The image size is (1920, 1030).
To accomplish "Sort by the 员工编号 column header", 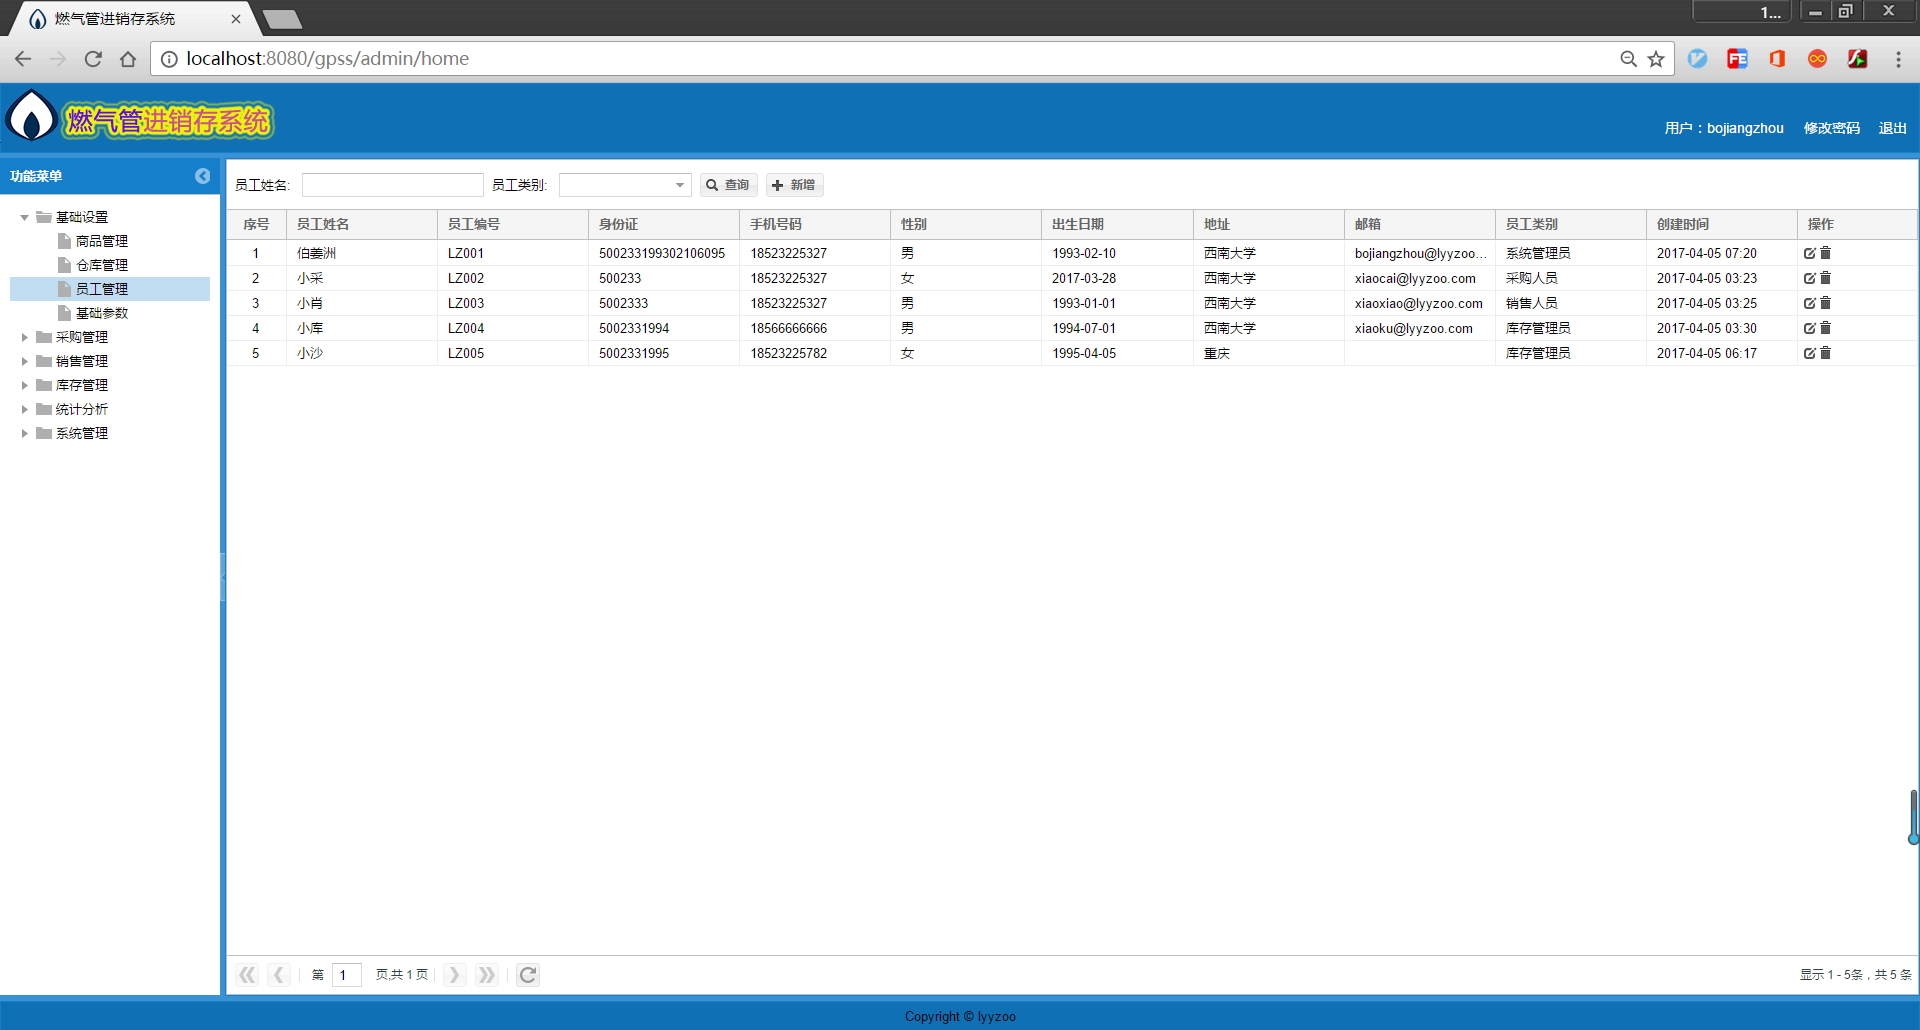I will (x=513, y=224).
